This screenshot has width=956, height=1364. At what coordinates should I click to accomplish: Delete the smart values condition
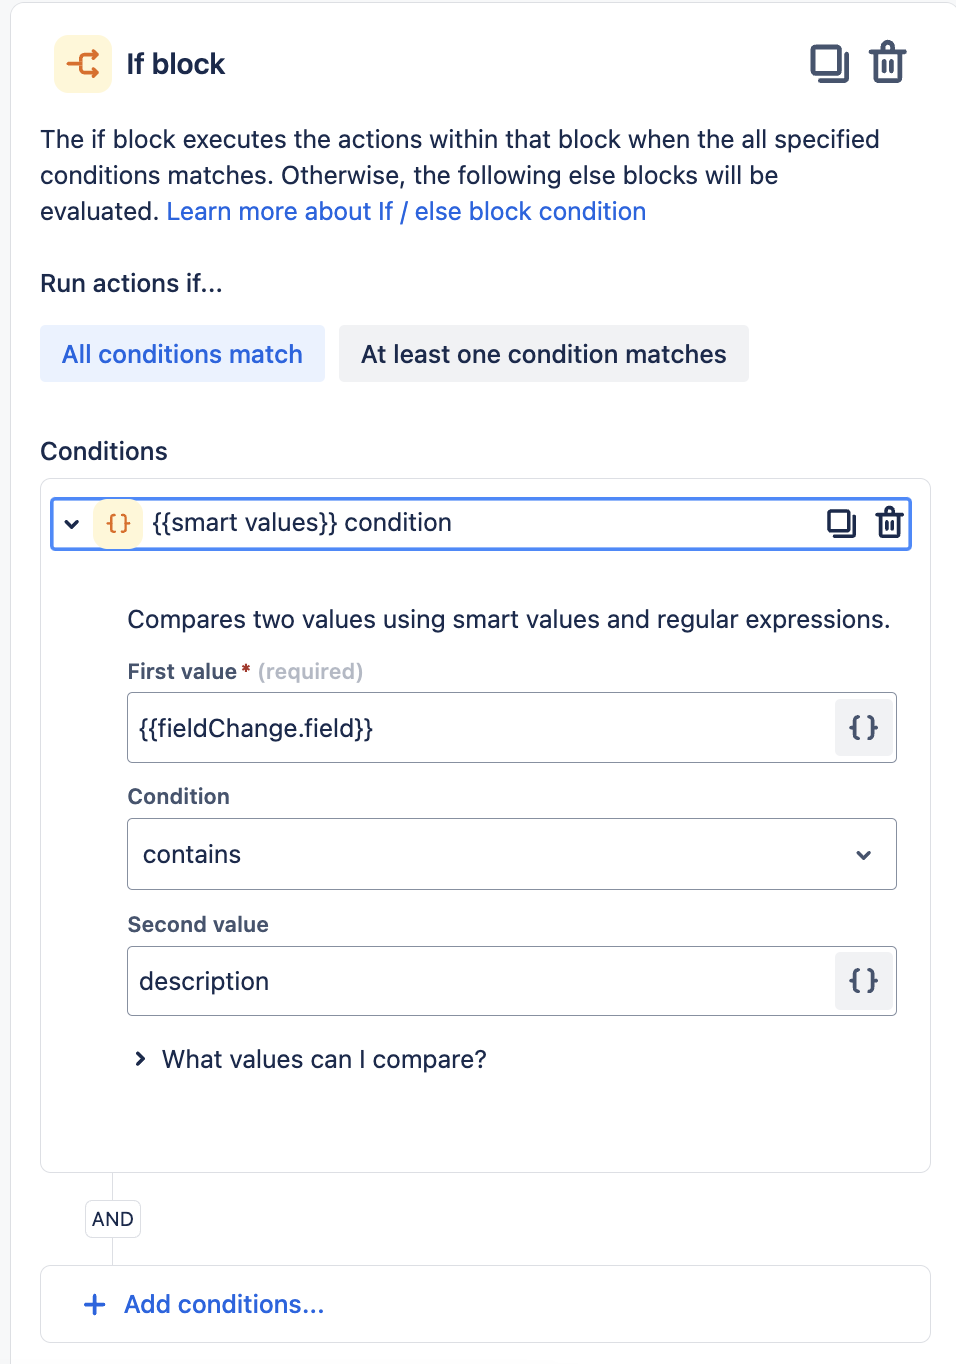pos(889,523)
